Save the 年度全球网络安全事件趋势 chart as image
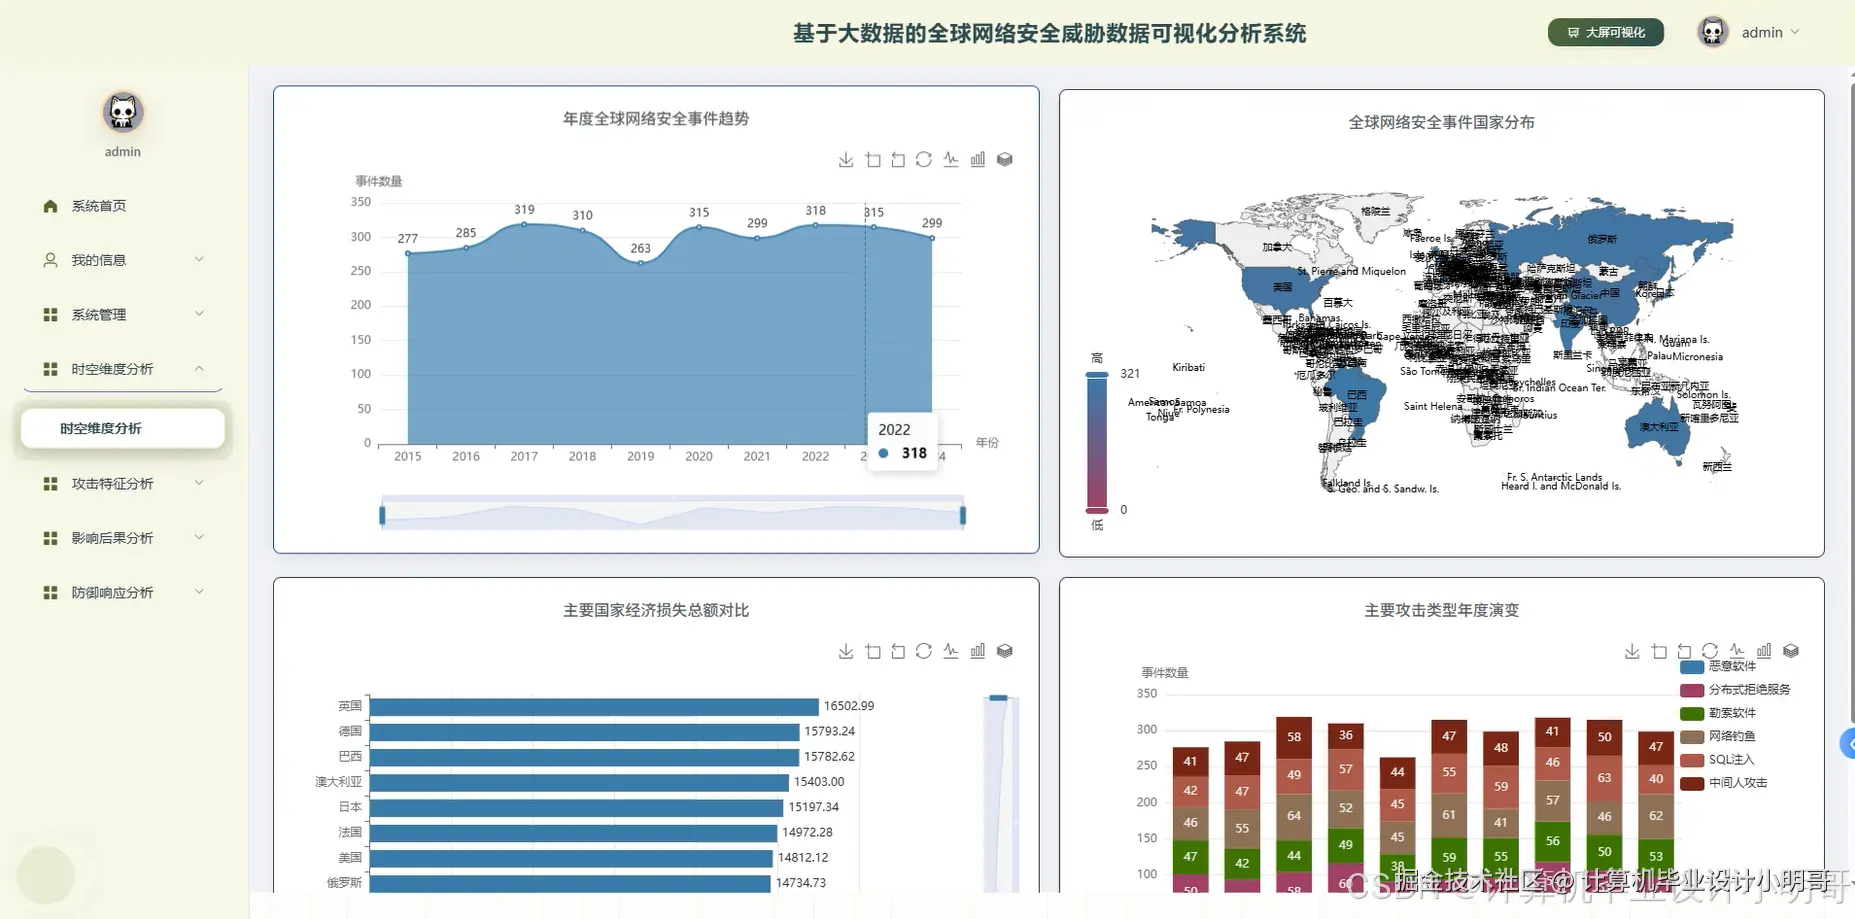 click(x=846, y=160)
